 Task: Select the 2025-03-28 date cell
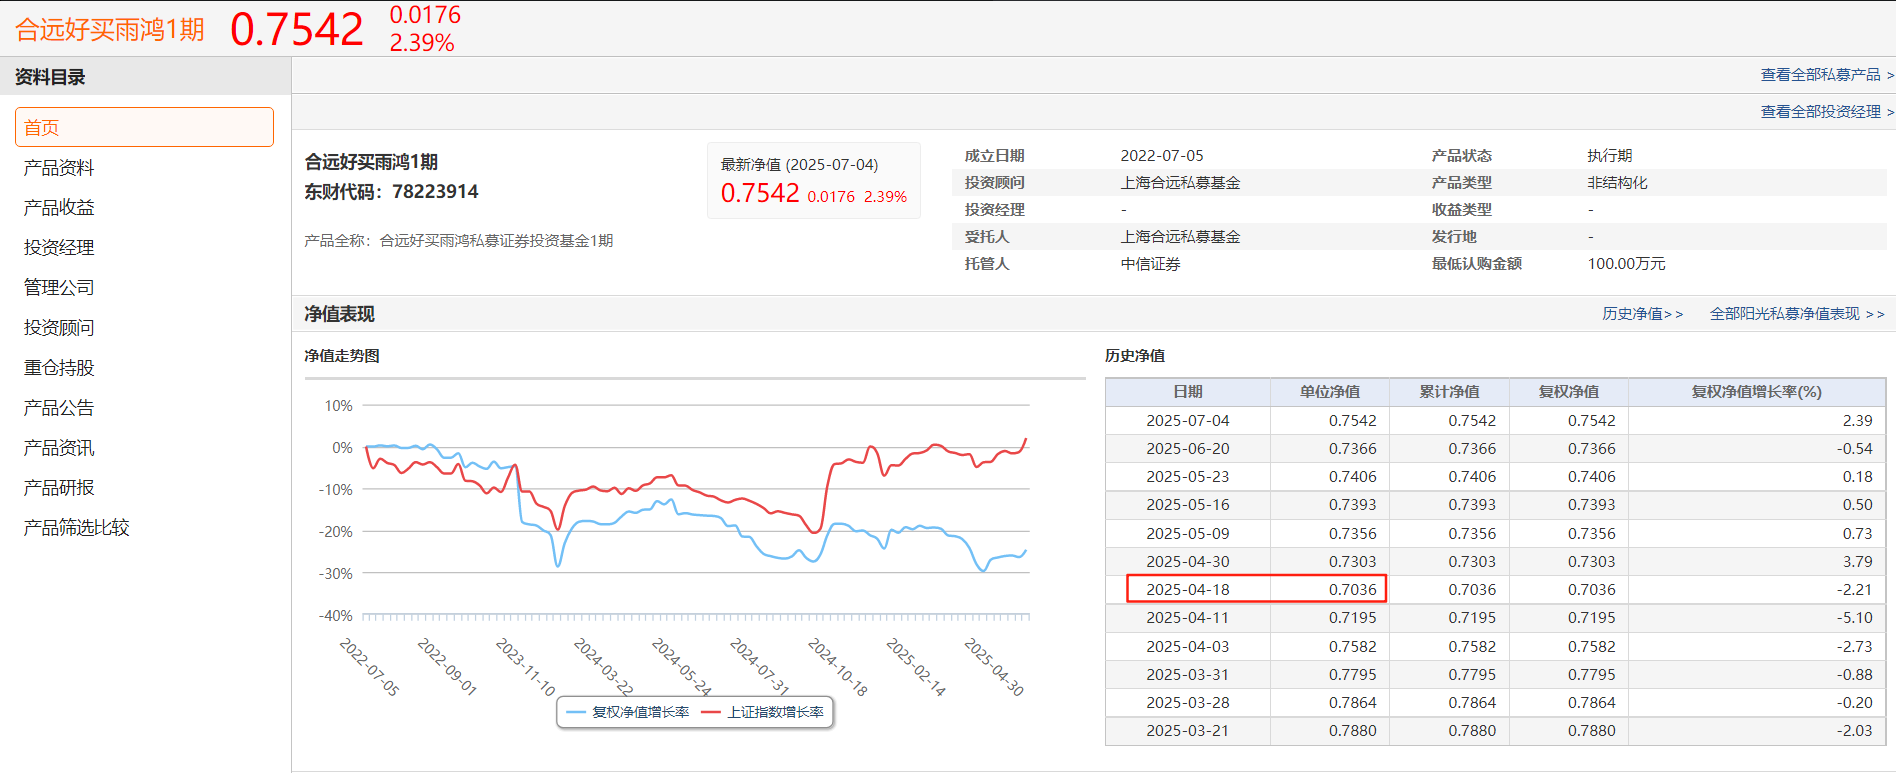1188,703
